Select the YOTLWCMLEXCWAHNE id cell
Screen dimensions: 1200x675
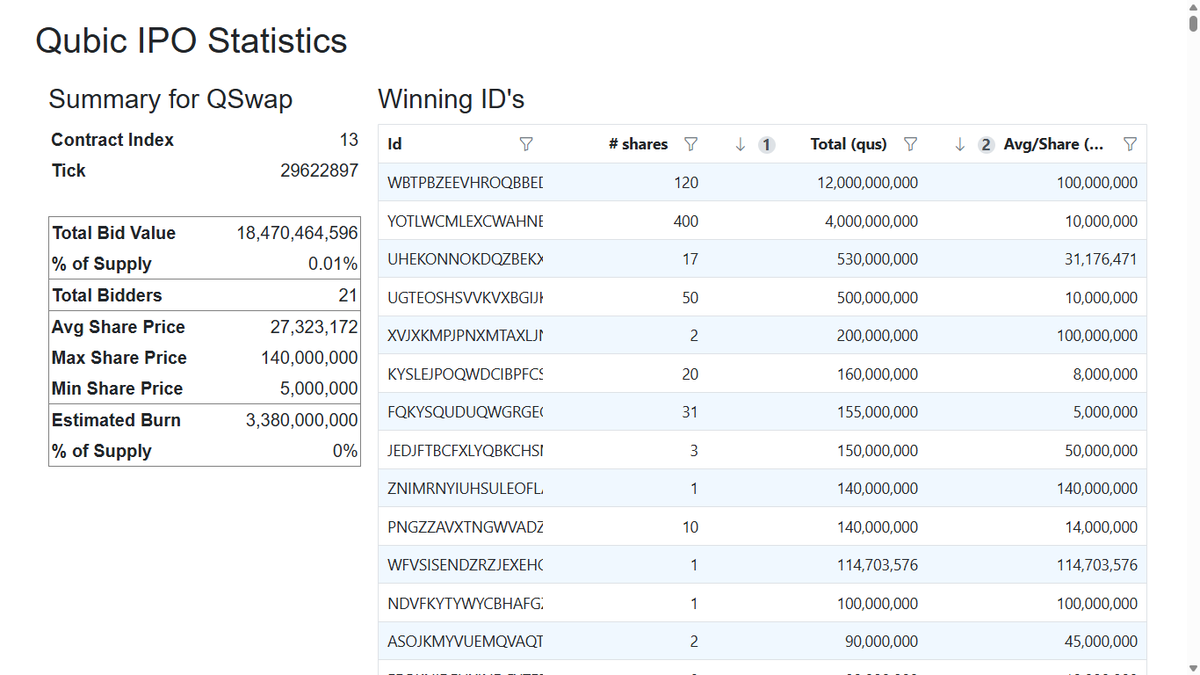point(464,221)
